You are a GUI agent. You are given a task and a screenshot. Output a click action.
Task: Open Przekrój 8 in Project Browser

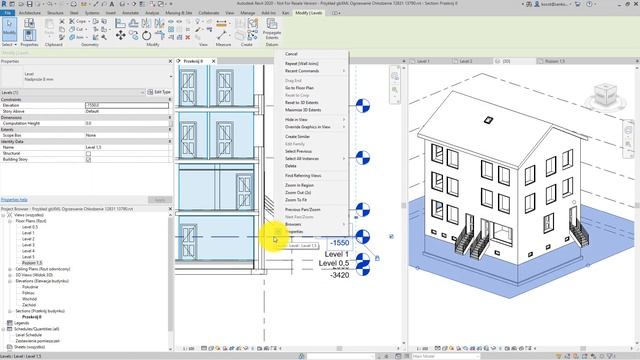[x=32, y=317]
